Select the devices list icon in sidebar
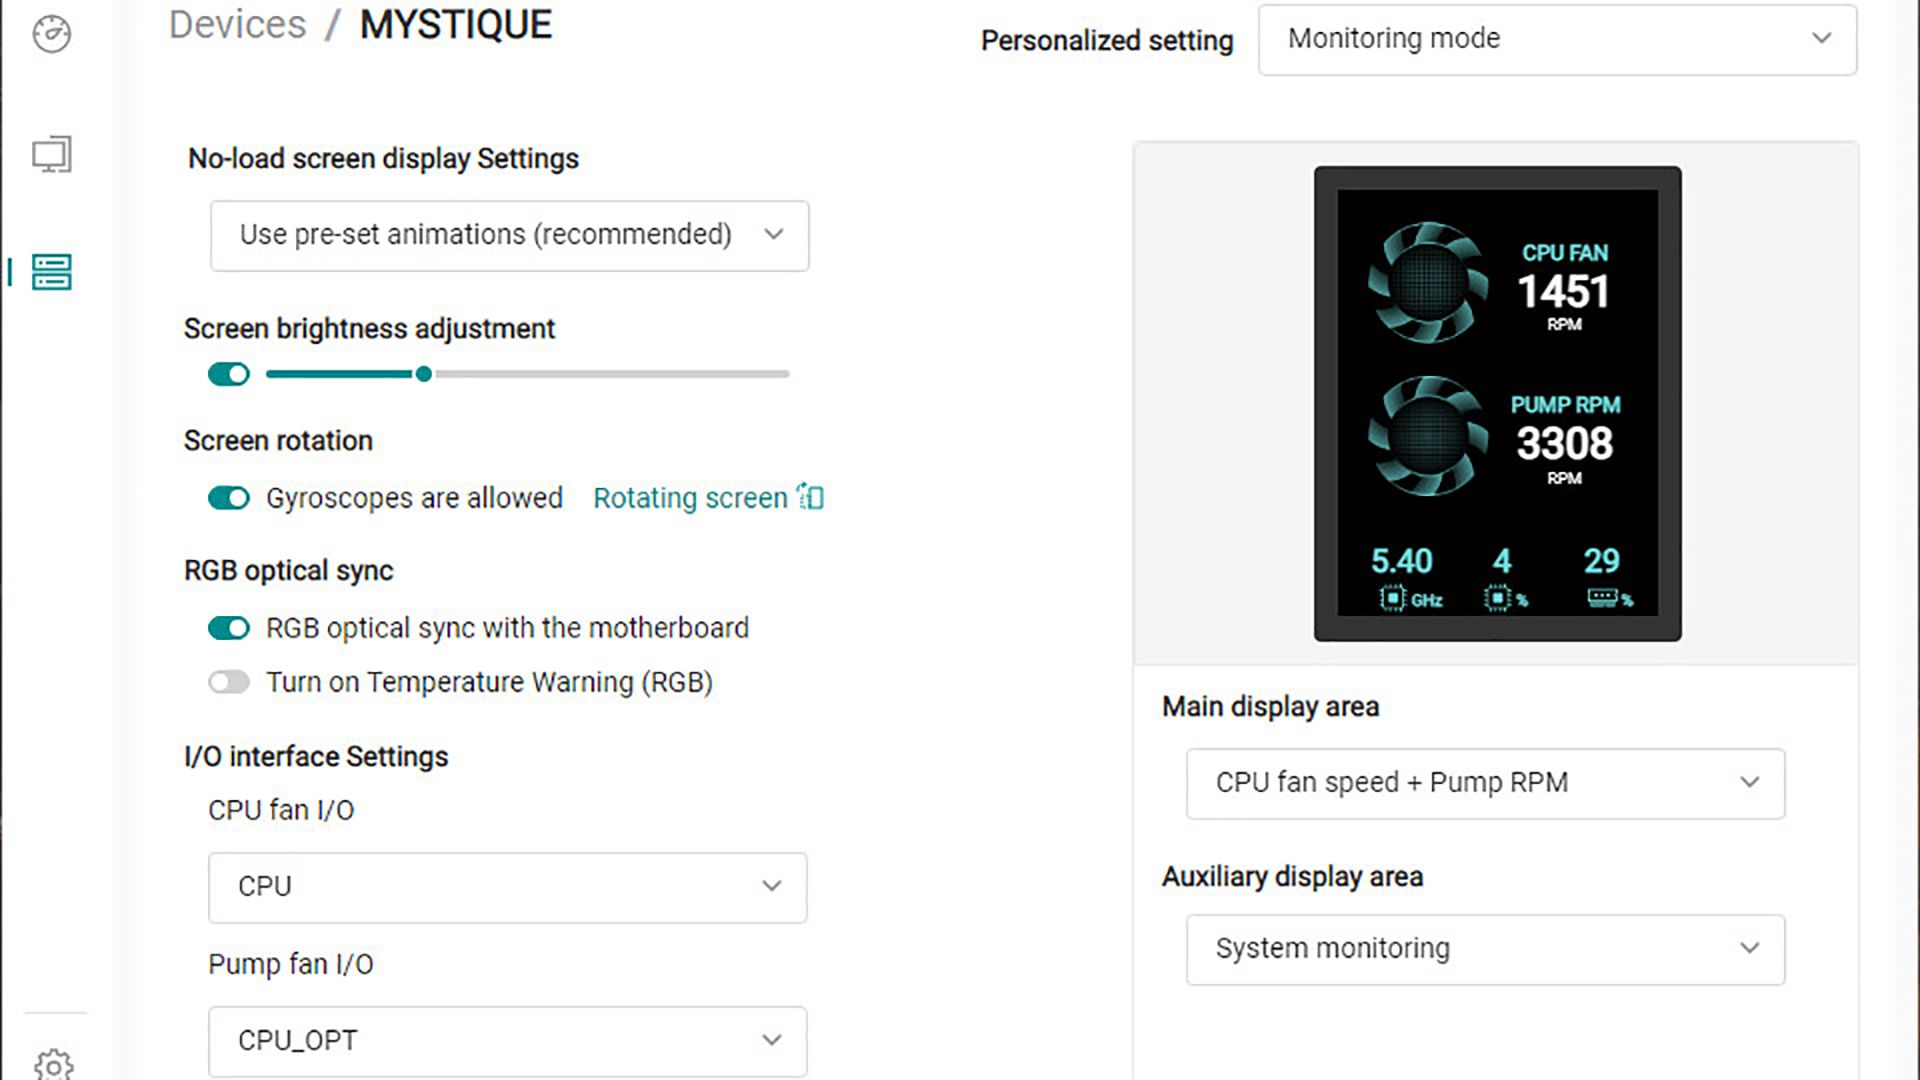 coord(52,272)
